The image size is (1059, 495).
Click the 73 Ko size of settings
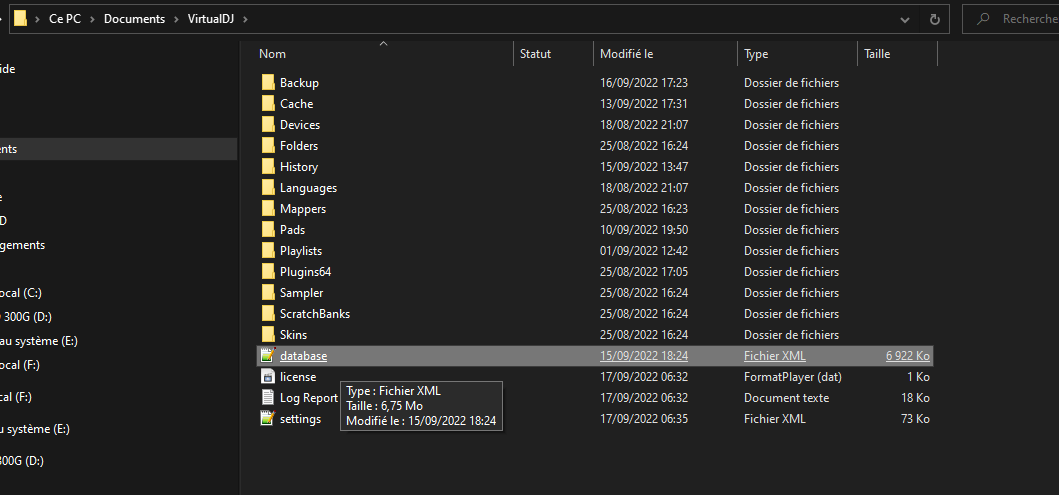(x=915, y=419)
